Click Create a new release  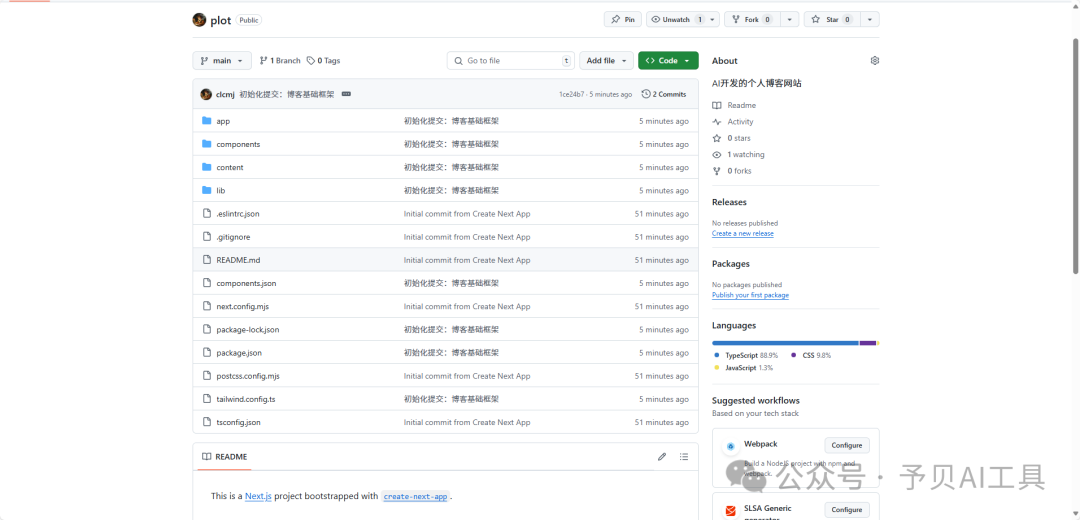(x=742, y=233)
